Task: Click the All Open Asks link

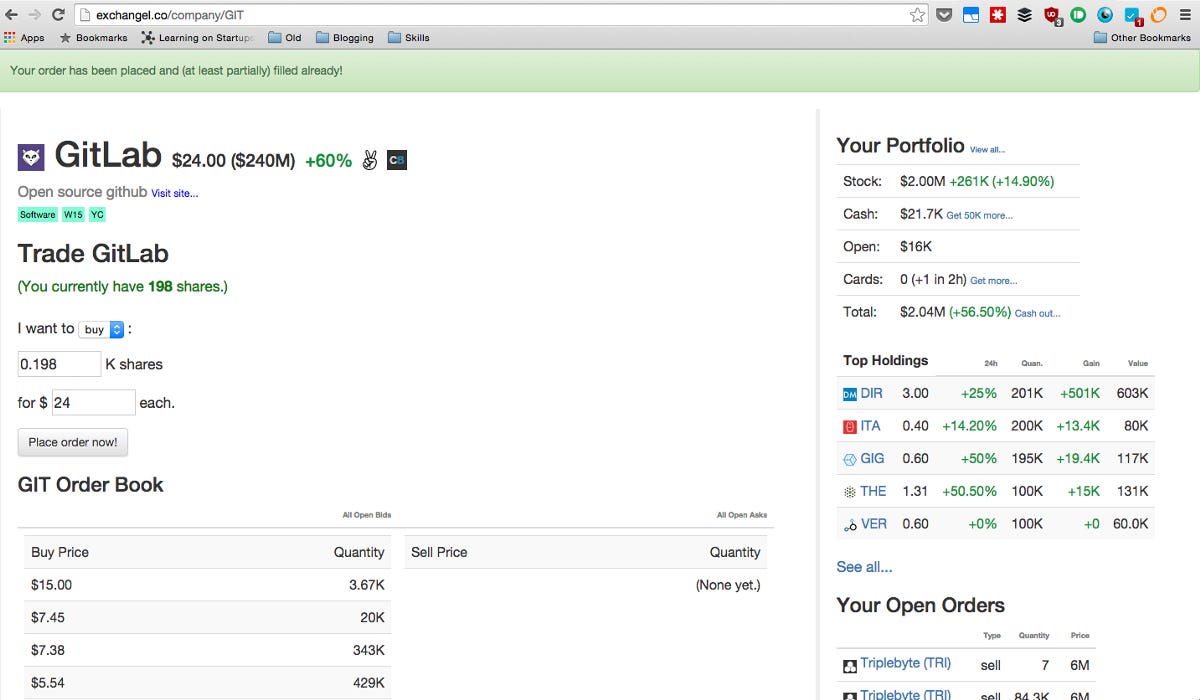Action: pyautogui.click(x=742, y=515)
